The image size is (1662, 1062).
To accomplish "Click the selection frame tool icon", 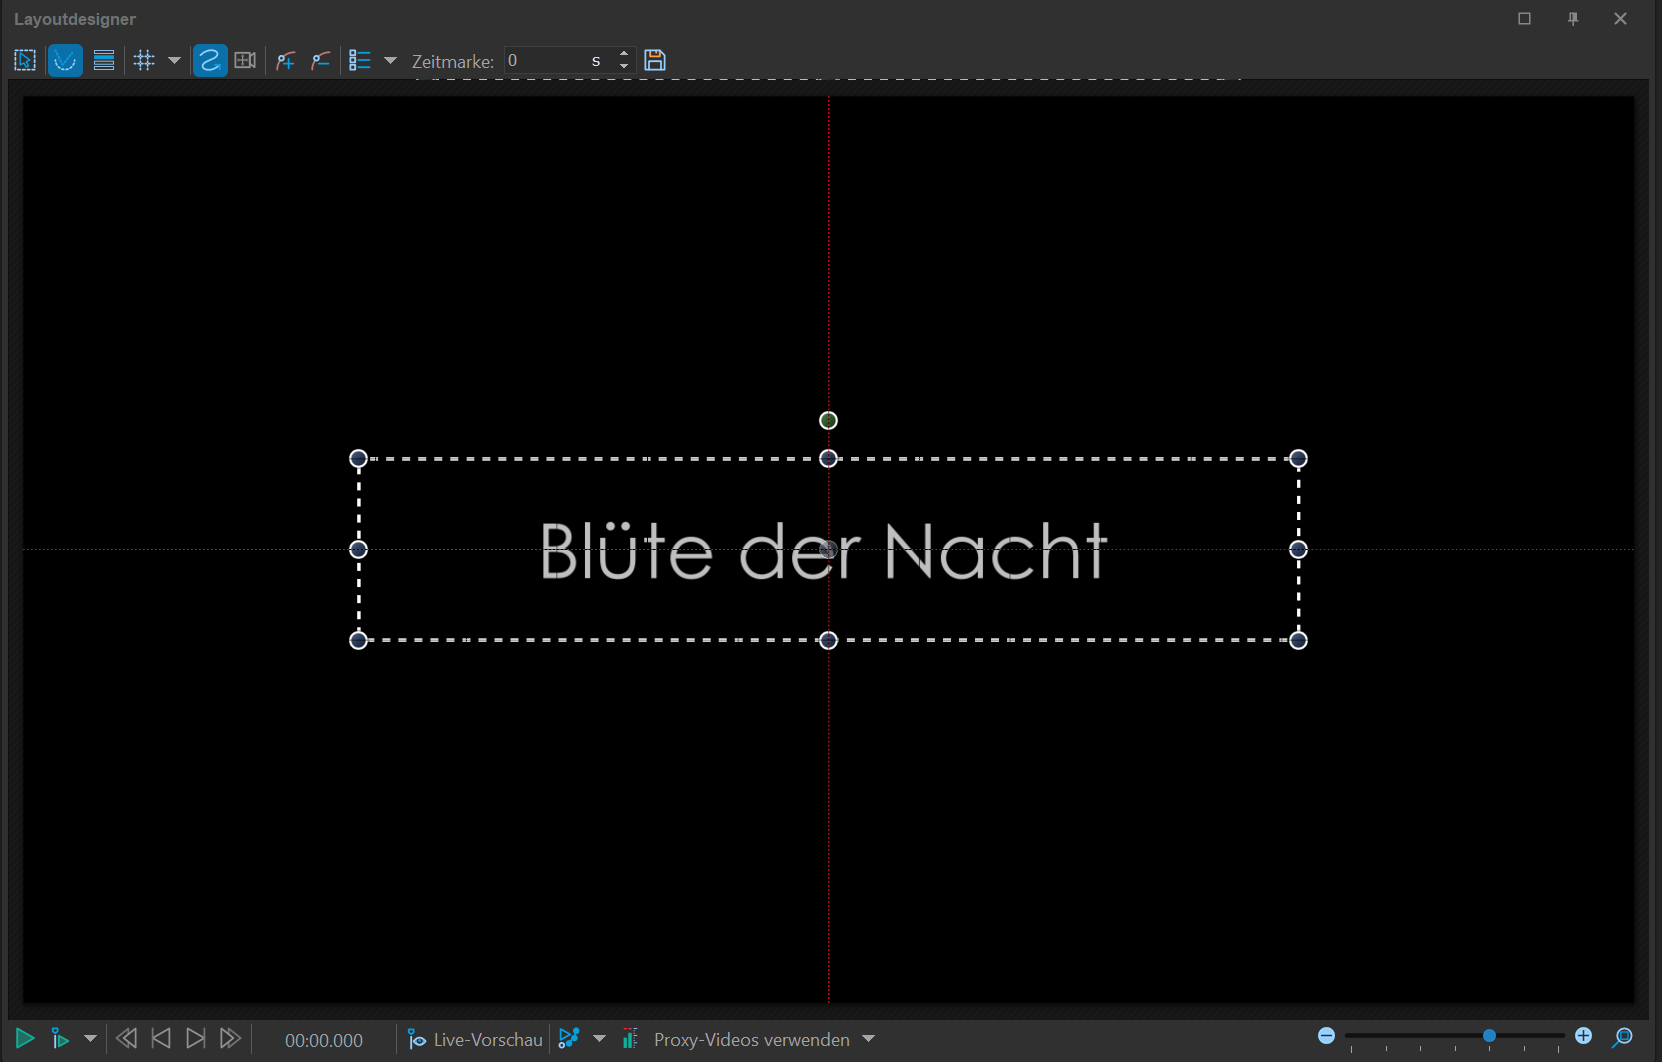I will coord(25,61).
